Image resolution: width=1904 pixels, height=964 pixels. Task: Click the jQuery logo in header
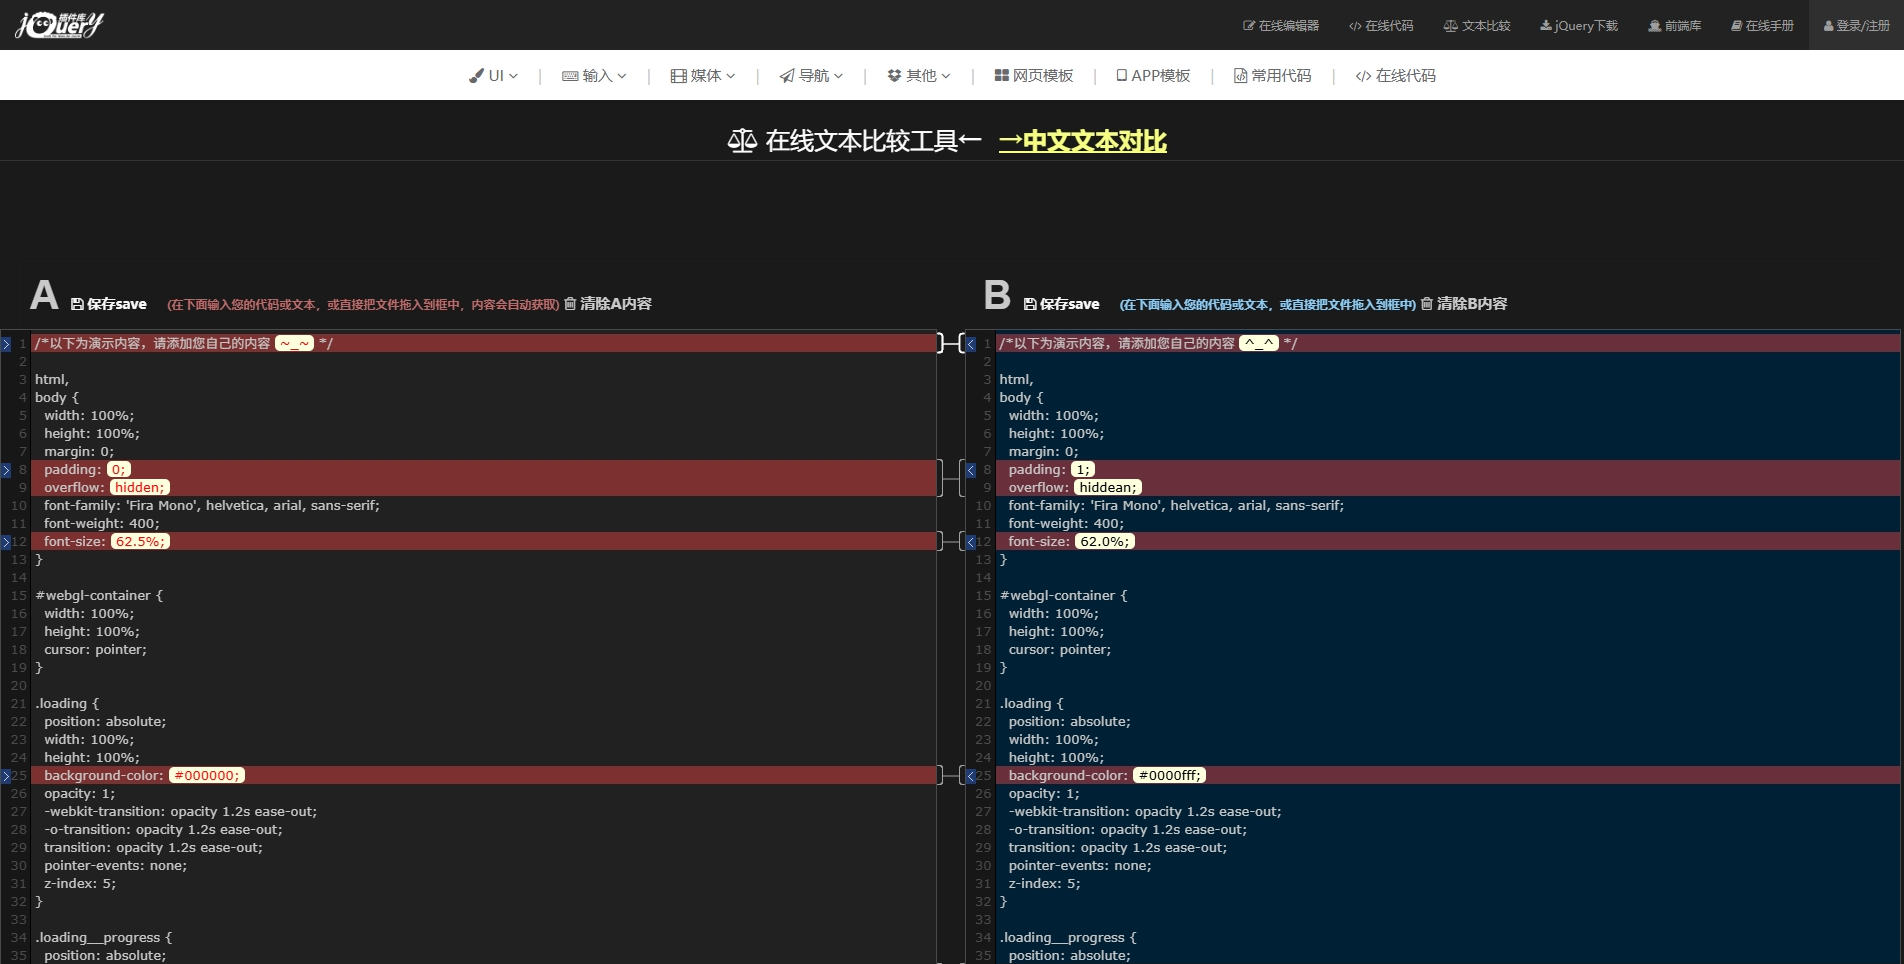(60, 25)
